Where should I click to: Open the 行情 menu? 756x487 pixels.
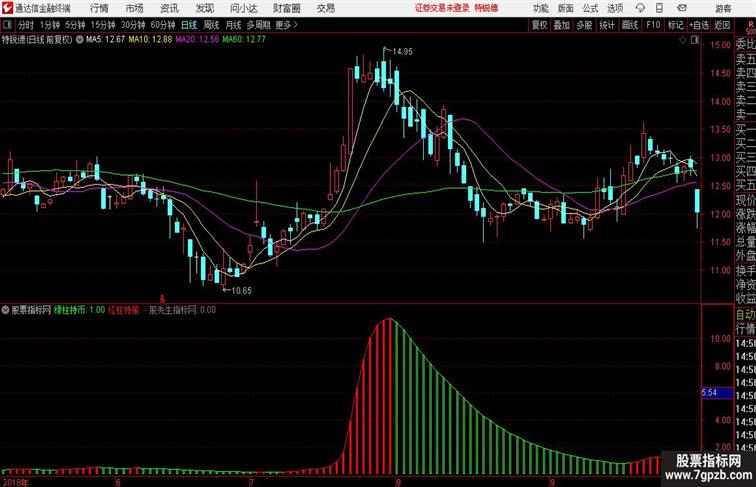click(x=99, y=8)
